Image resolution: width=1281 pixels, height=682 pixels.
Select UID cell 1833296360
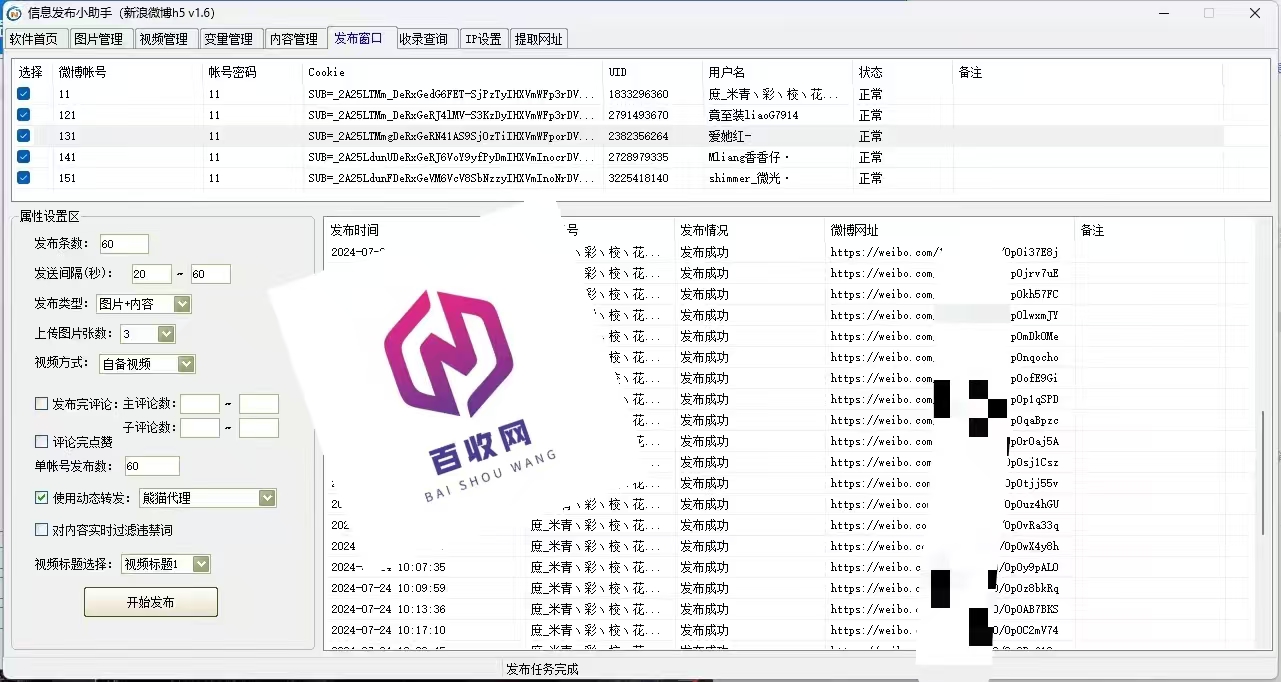(638, 94)
